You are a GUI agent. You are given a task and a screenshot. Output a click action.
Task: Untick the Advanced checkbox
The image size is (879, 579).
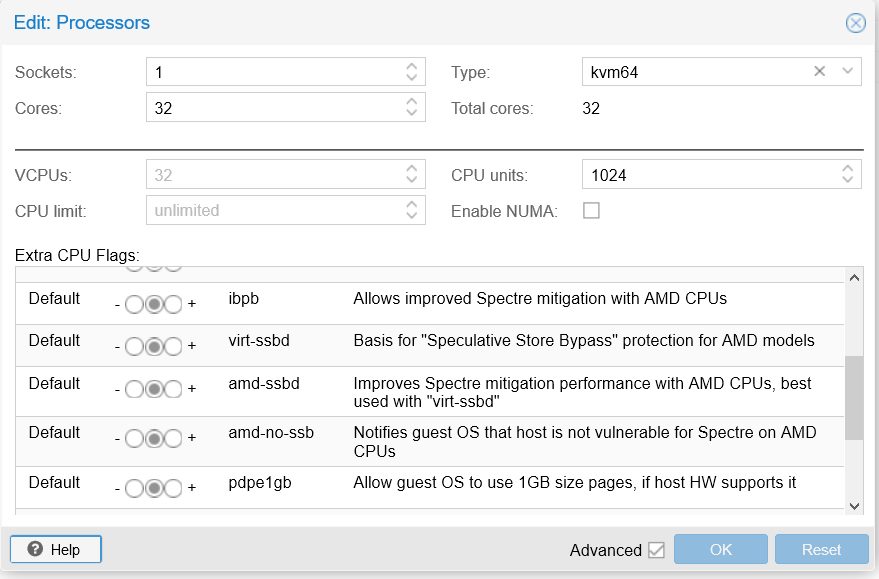point(656,550)
